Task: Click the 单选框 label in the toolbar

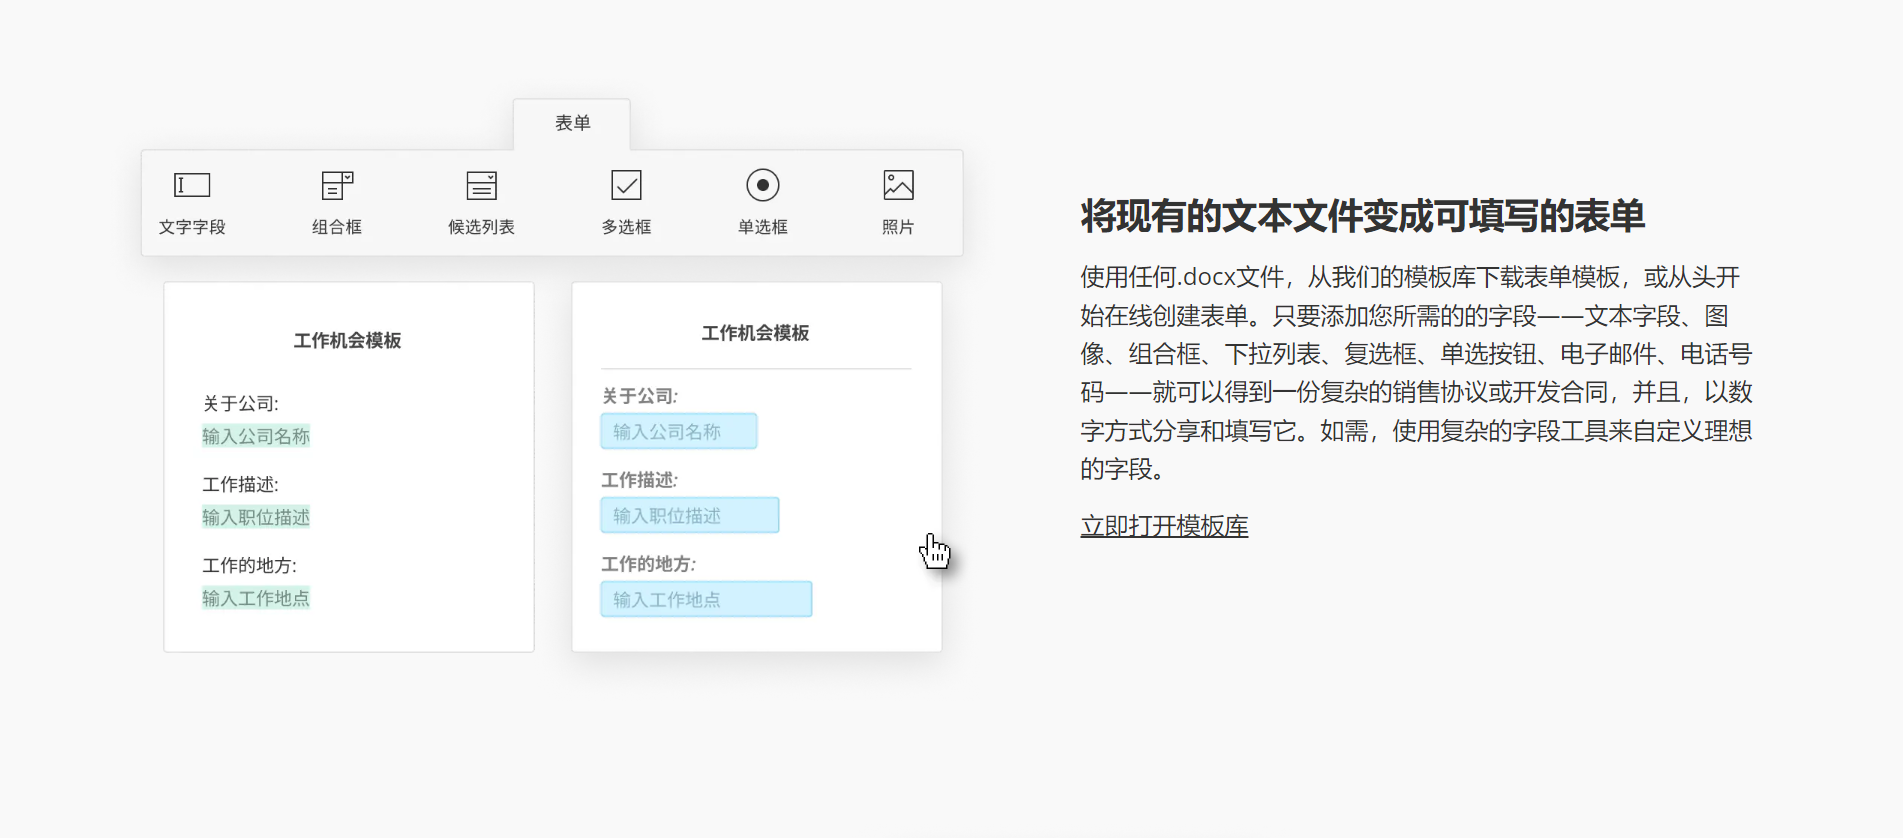Action: click(762, 227)
